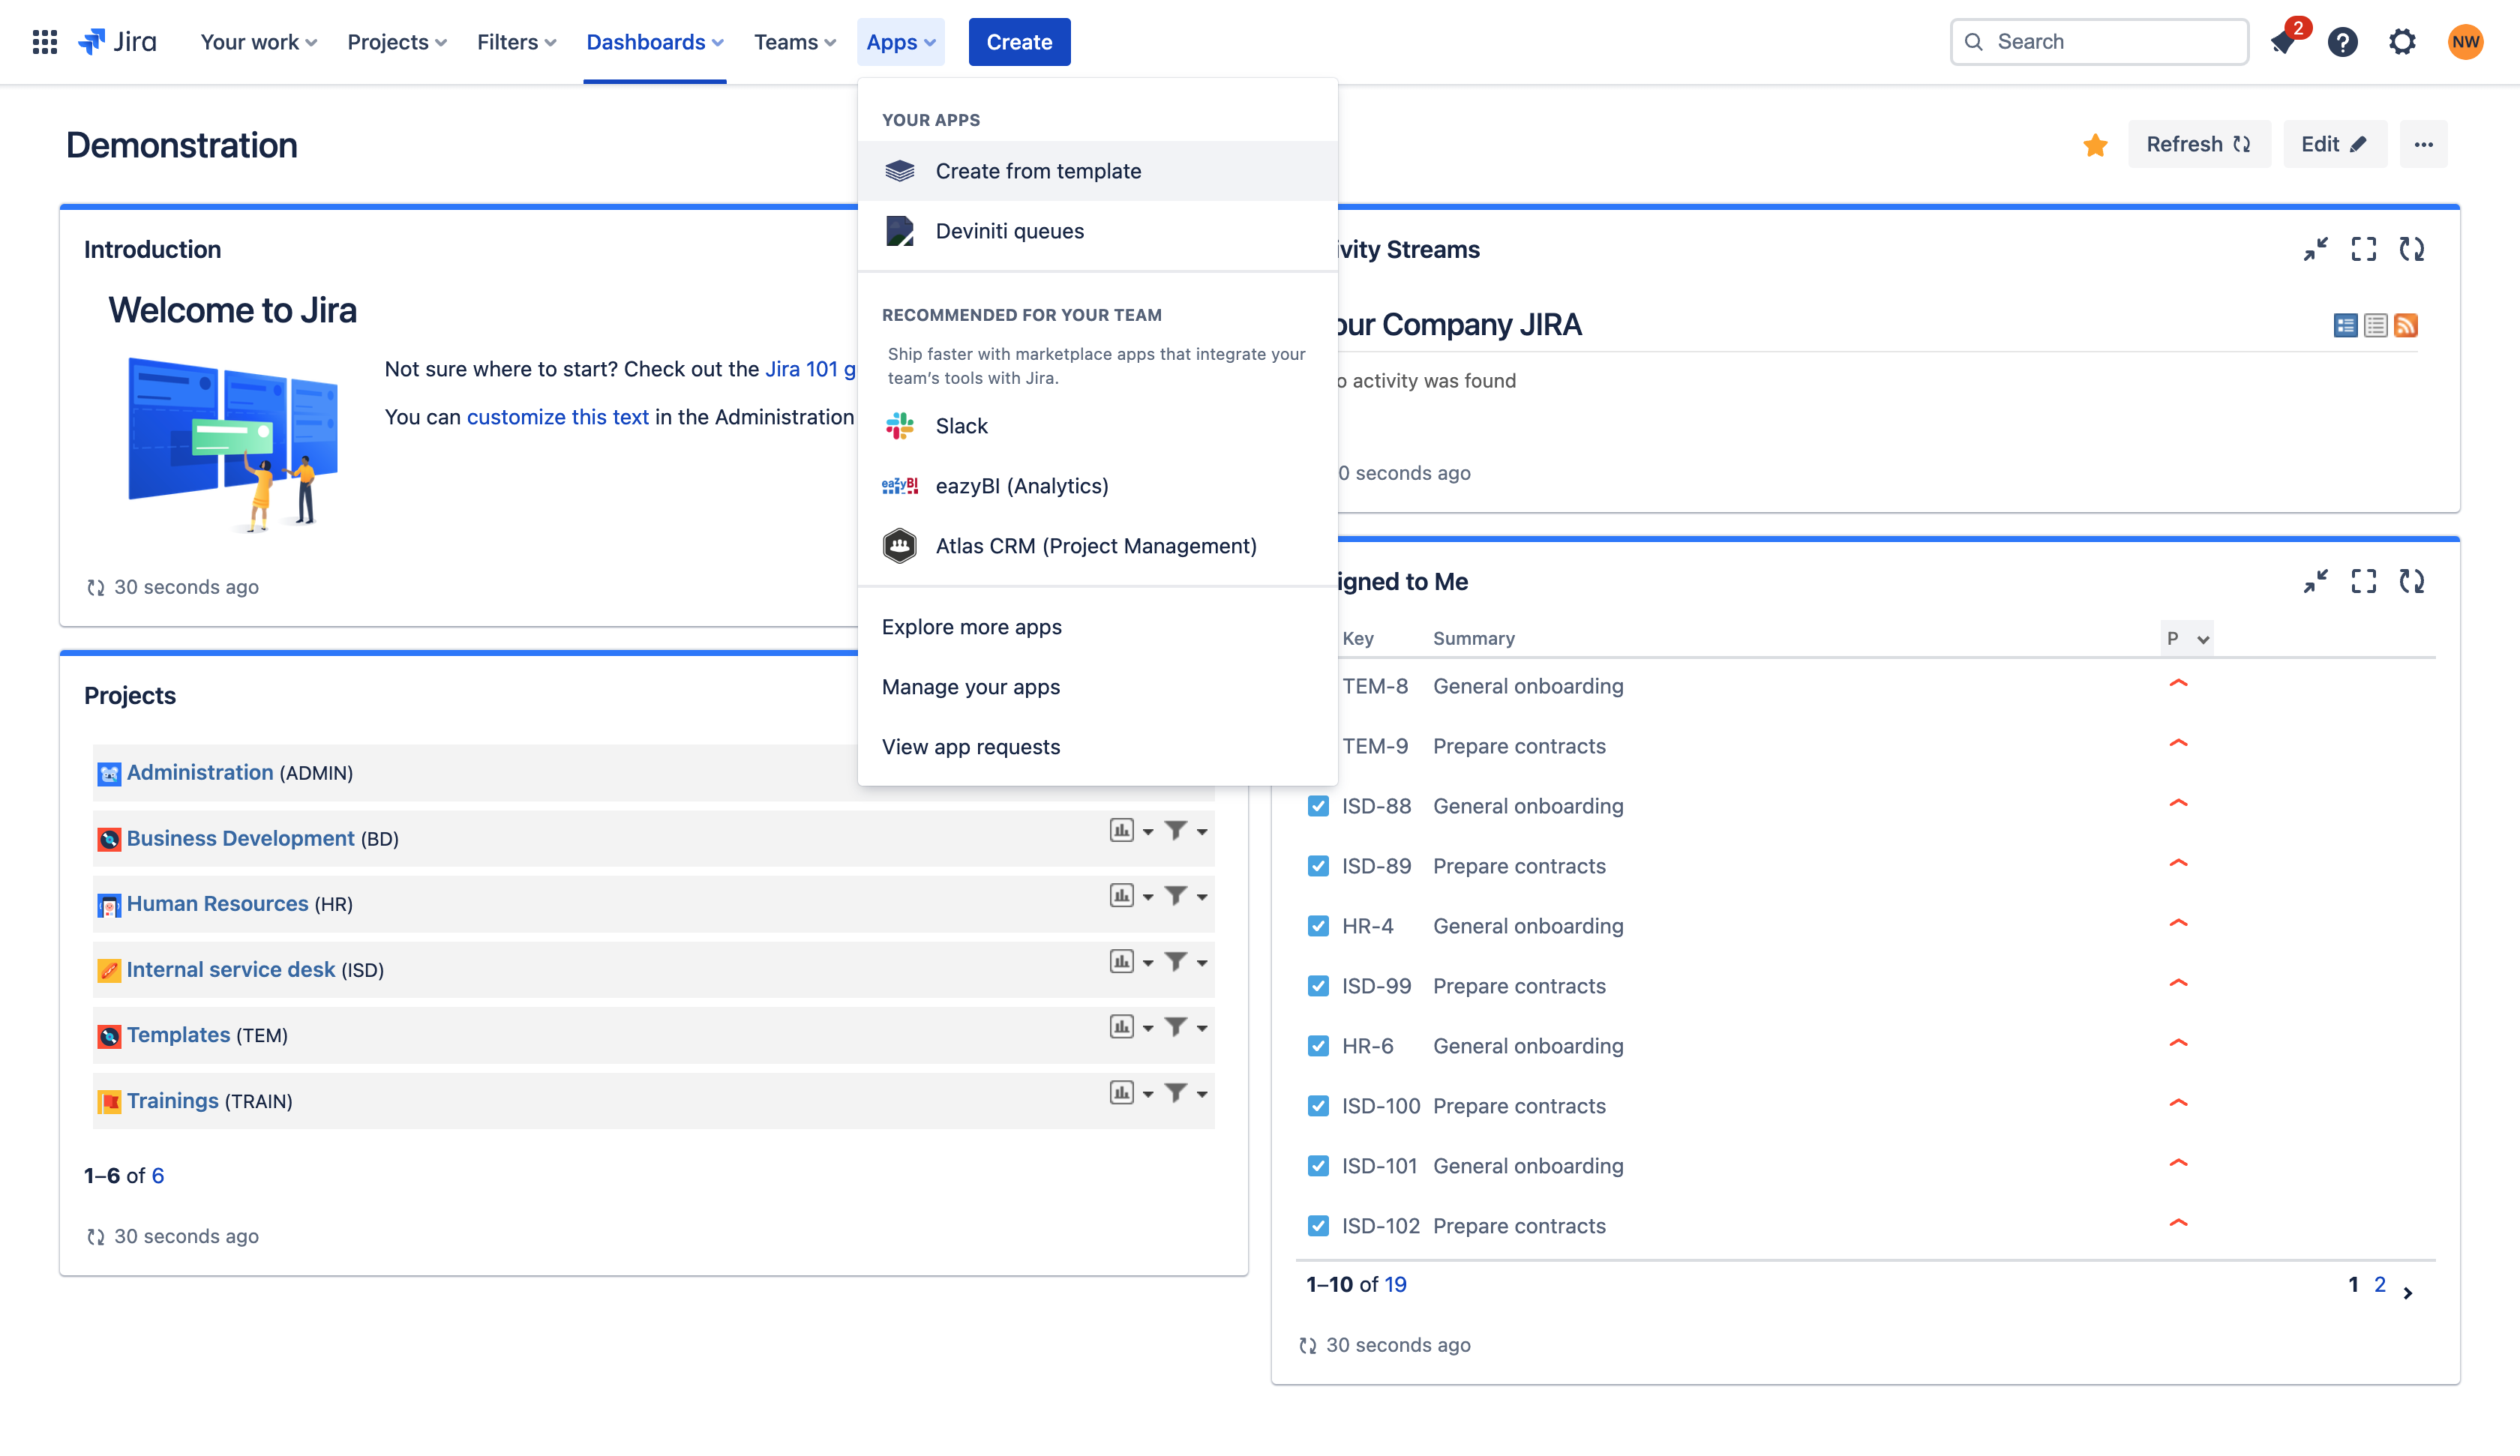Maximize the Activity Streams gadget
The height and width of the screenshot is (1456, 2520).
pos(2363,249)
